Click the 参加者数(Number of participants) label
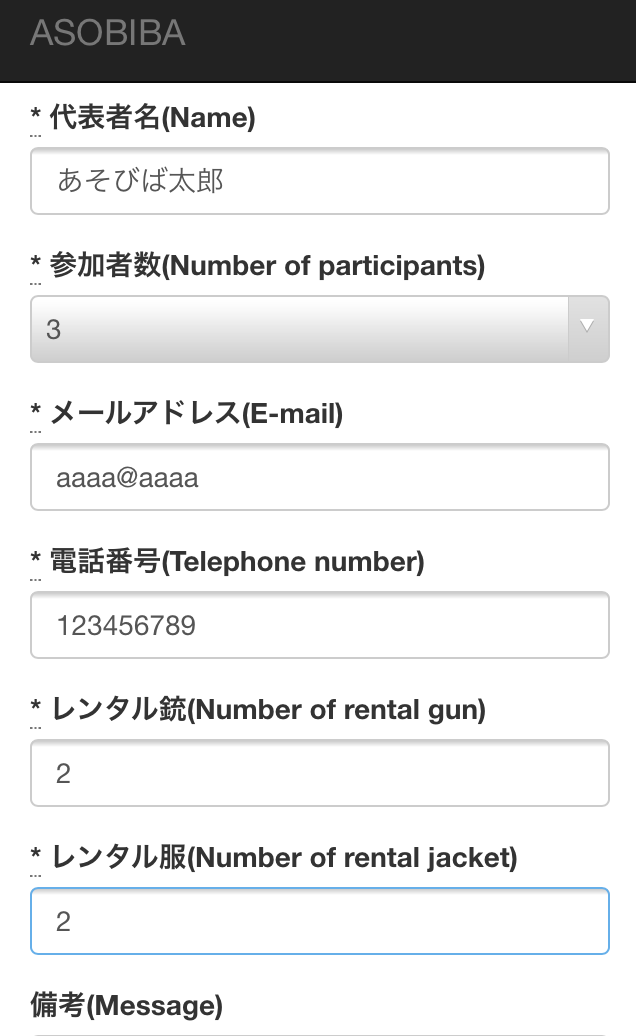Screen dimensions: 636x1036 pos(267,266)
